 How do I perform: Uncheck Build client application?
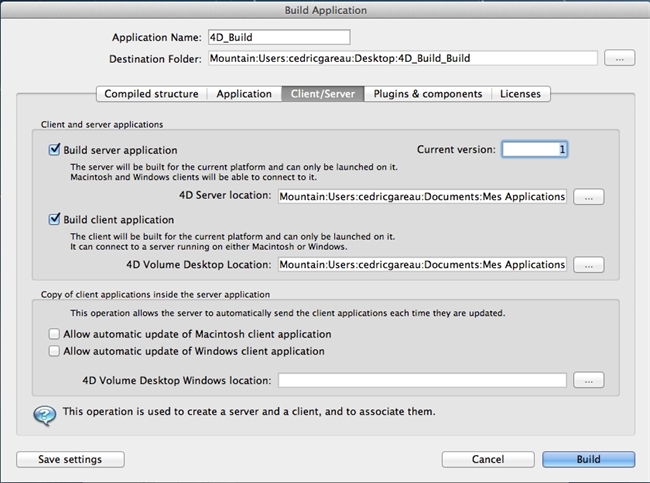tap(55, 218)
